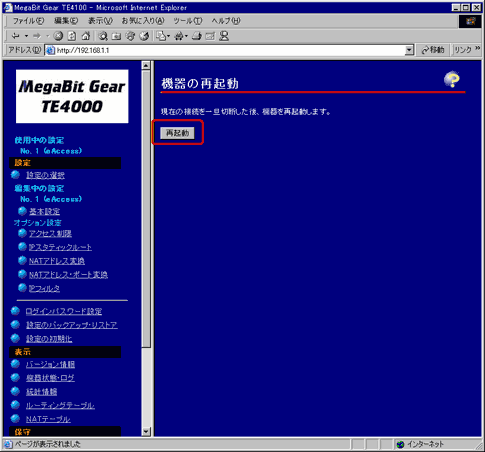Open the Favorites pane toolbar icon
The height and width of the screenshot is (452, 485).
[116, 36]
